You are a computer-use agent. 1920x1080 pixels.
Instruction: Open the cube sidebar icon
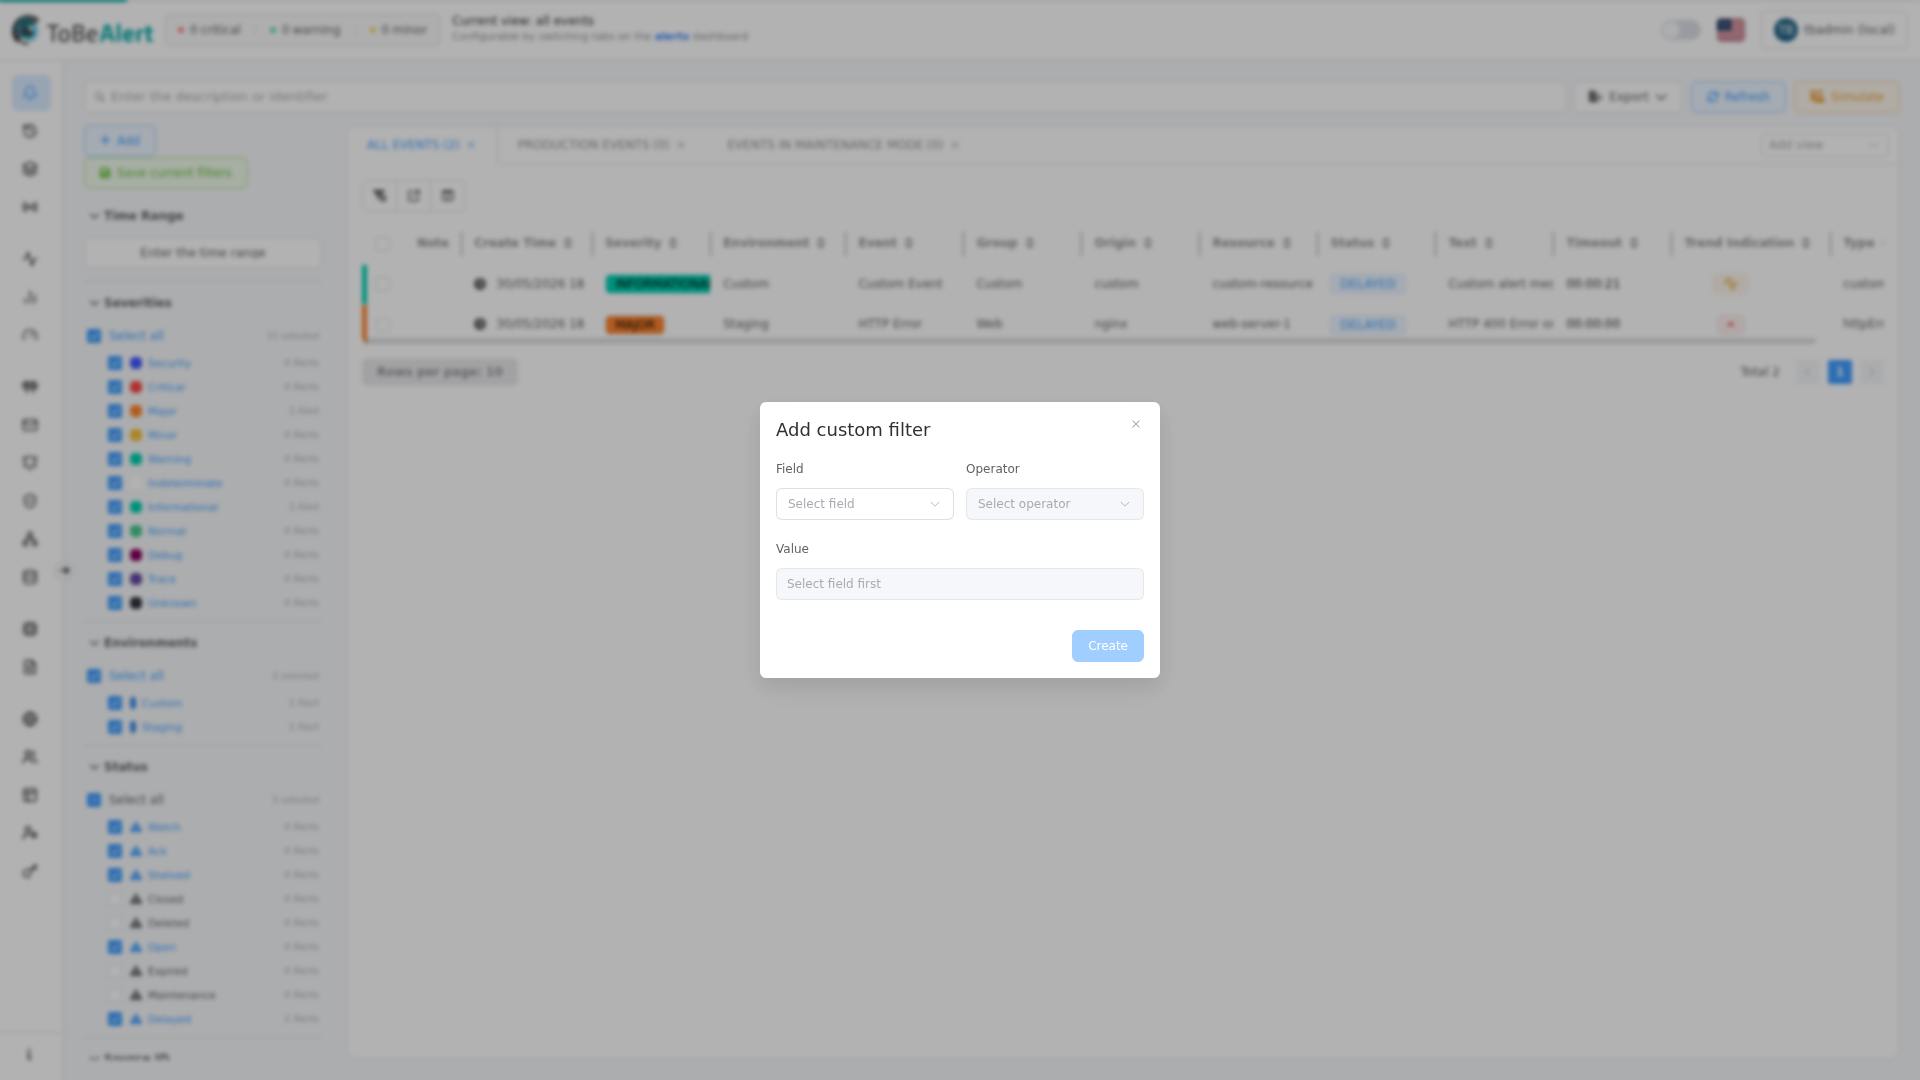point(30,169)
